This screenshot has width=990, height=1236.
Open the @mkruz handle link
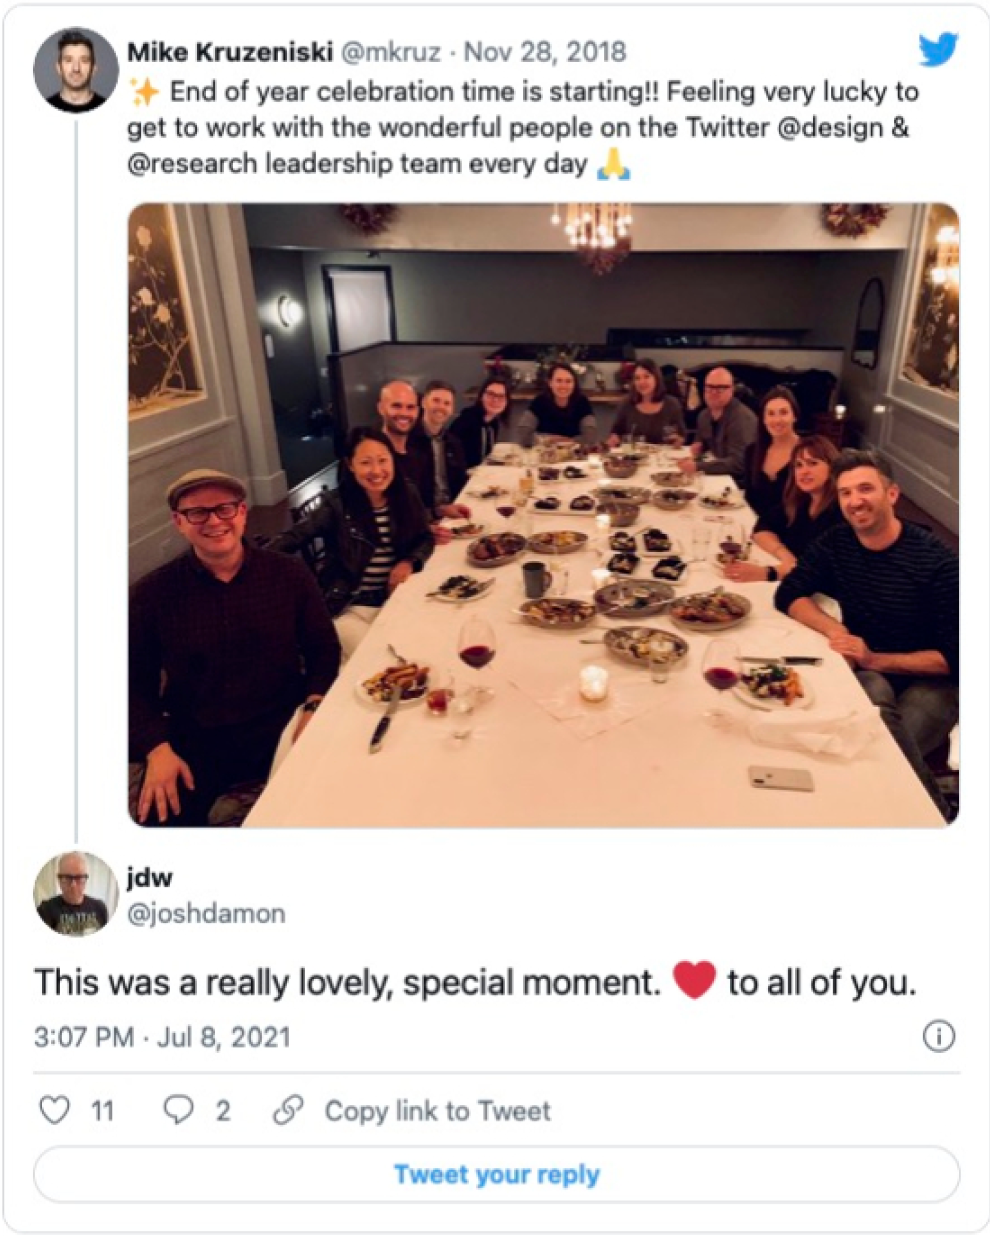pos(391,51)
